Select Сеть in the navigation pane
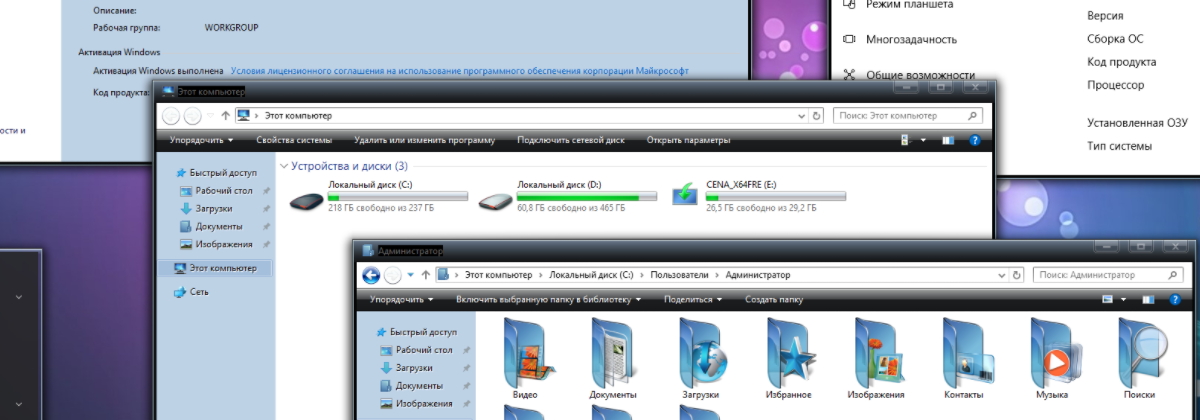 point(191,292)
